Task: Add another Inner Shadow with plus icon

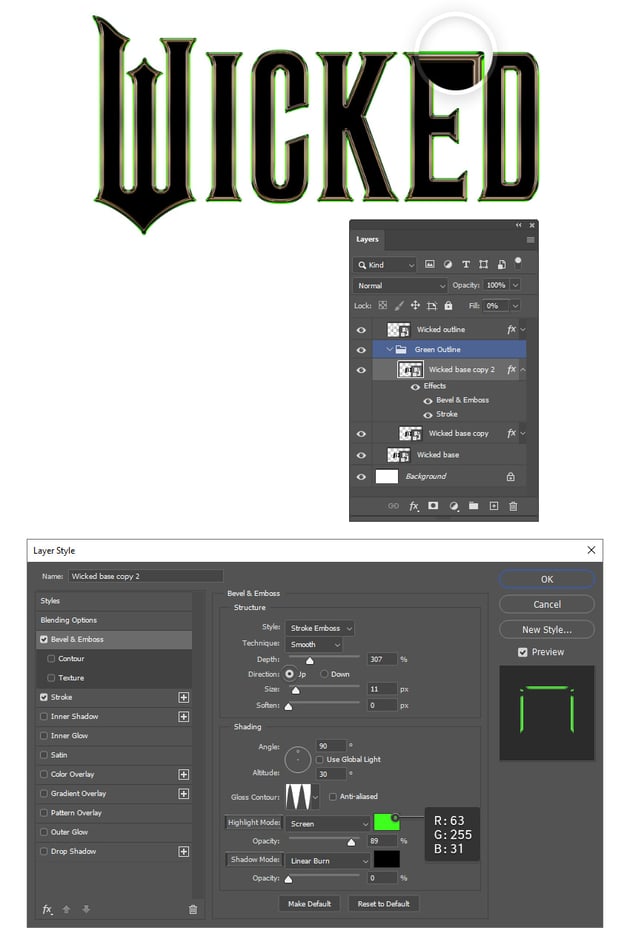Action: click(x=184, y=717)
